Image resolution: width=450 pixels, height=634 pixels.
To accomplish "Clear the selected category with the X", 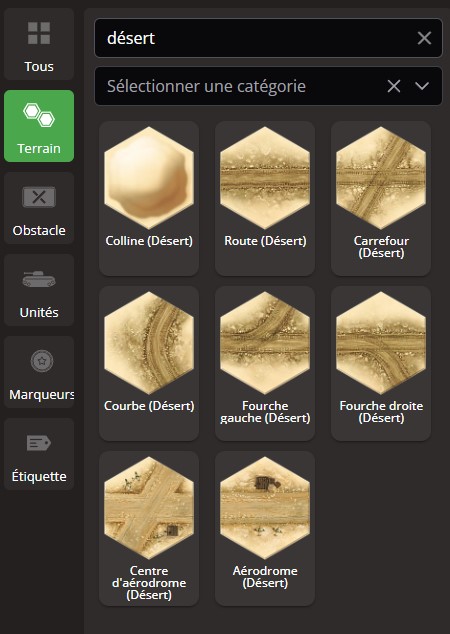I will [394, 86].
